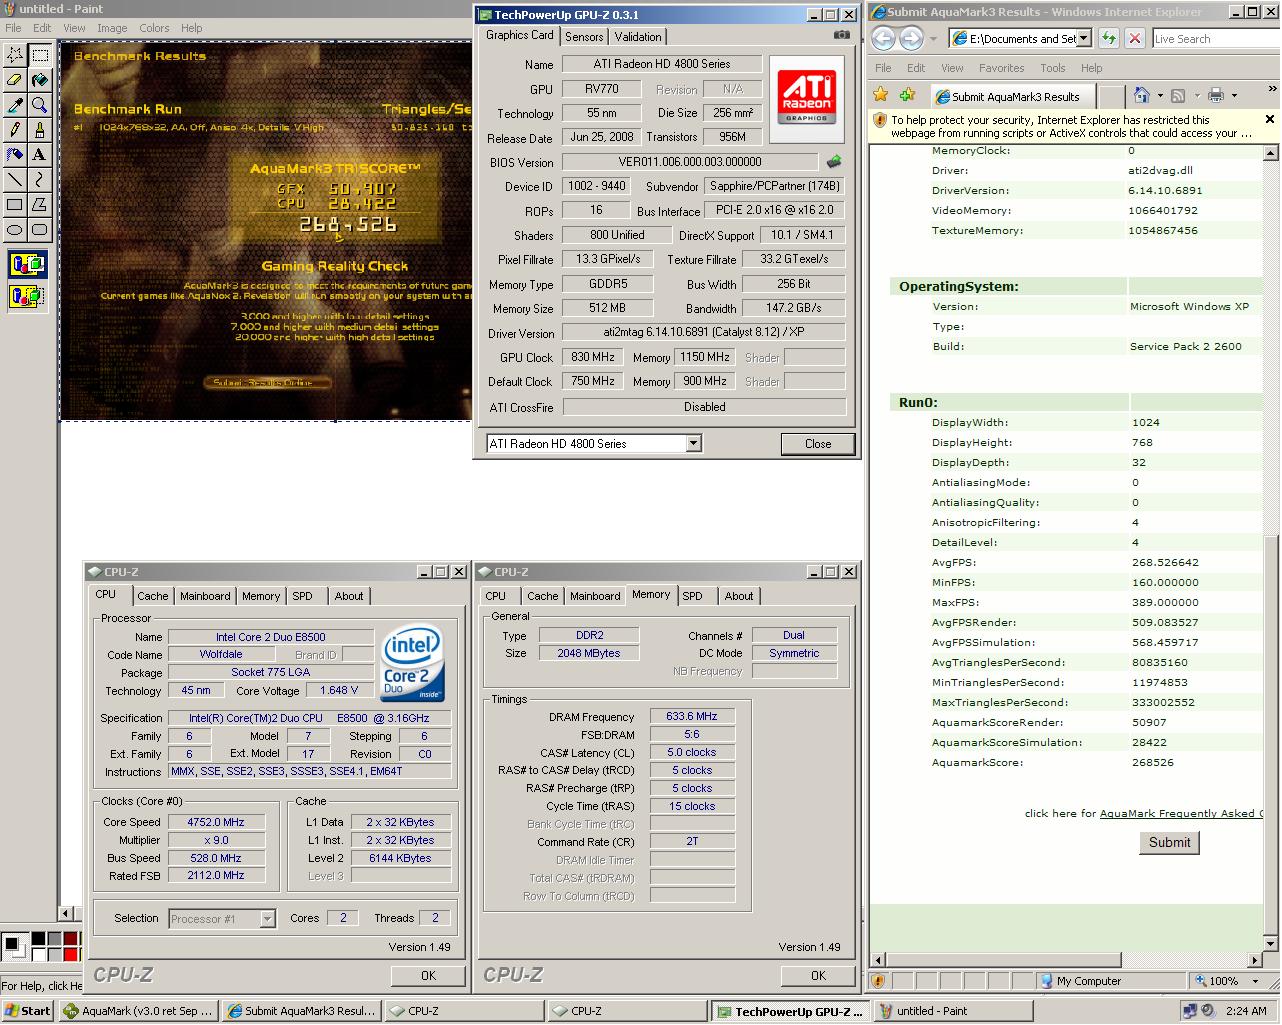Open the GPU-Z graphics card selector dropdown
Image resolution: width=1282 pixels, height=1025 pixels.
point(694,443)
